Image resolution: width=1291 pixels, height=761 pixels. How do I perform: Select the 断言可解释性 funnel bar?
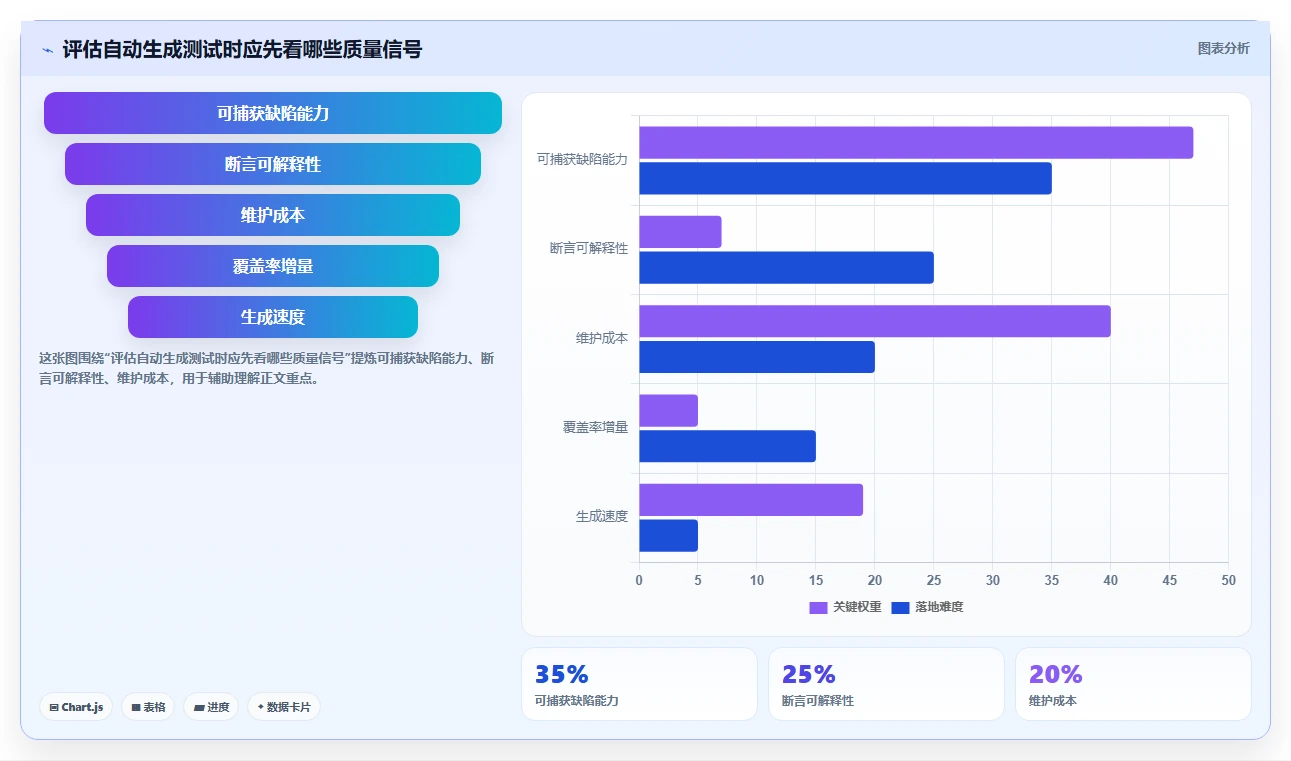coord(273,164)
